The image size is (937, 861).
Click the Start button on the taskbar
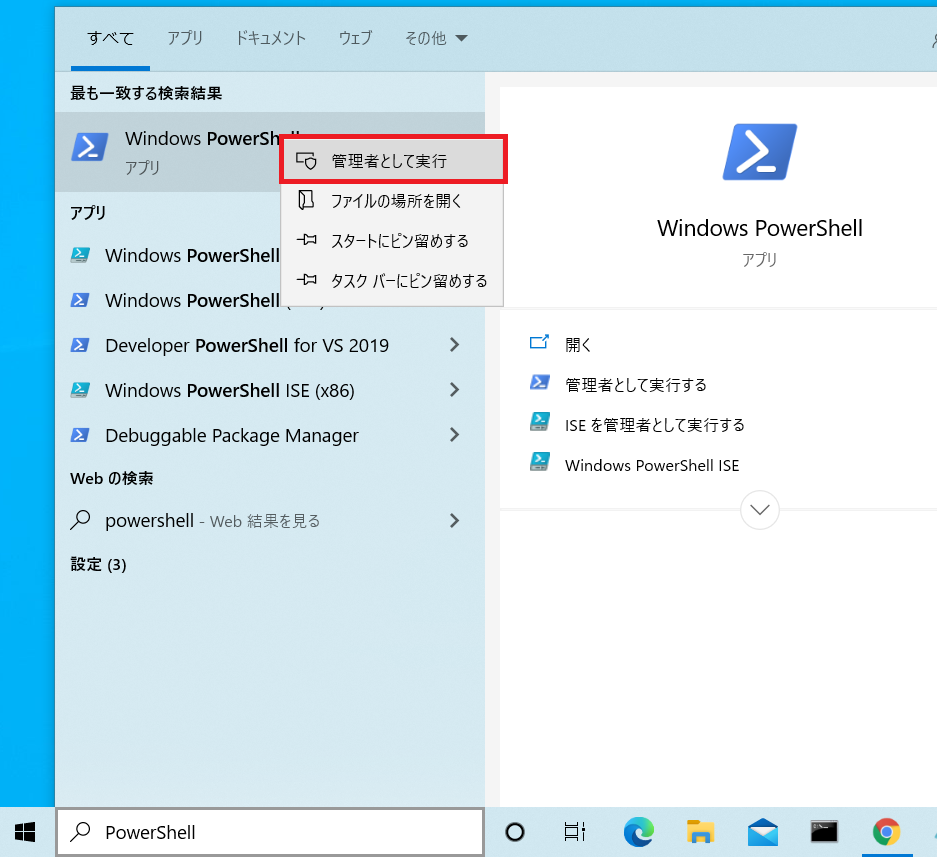(23, 831)
